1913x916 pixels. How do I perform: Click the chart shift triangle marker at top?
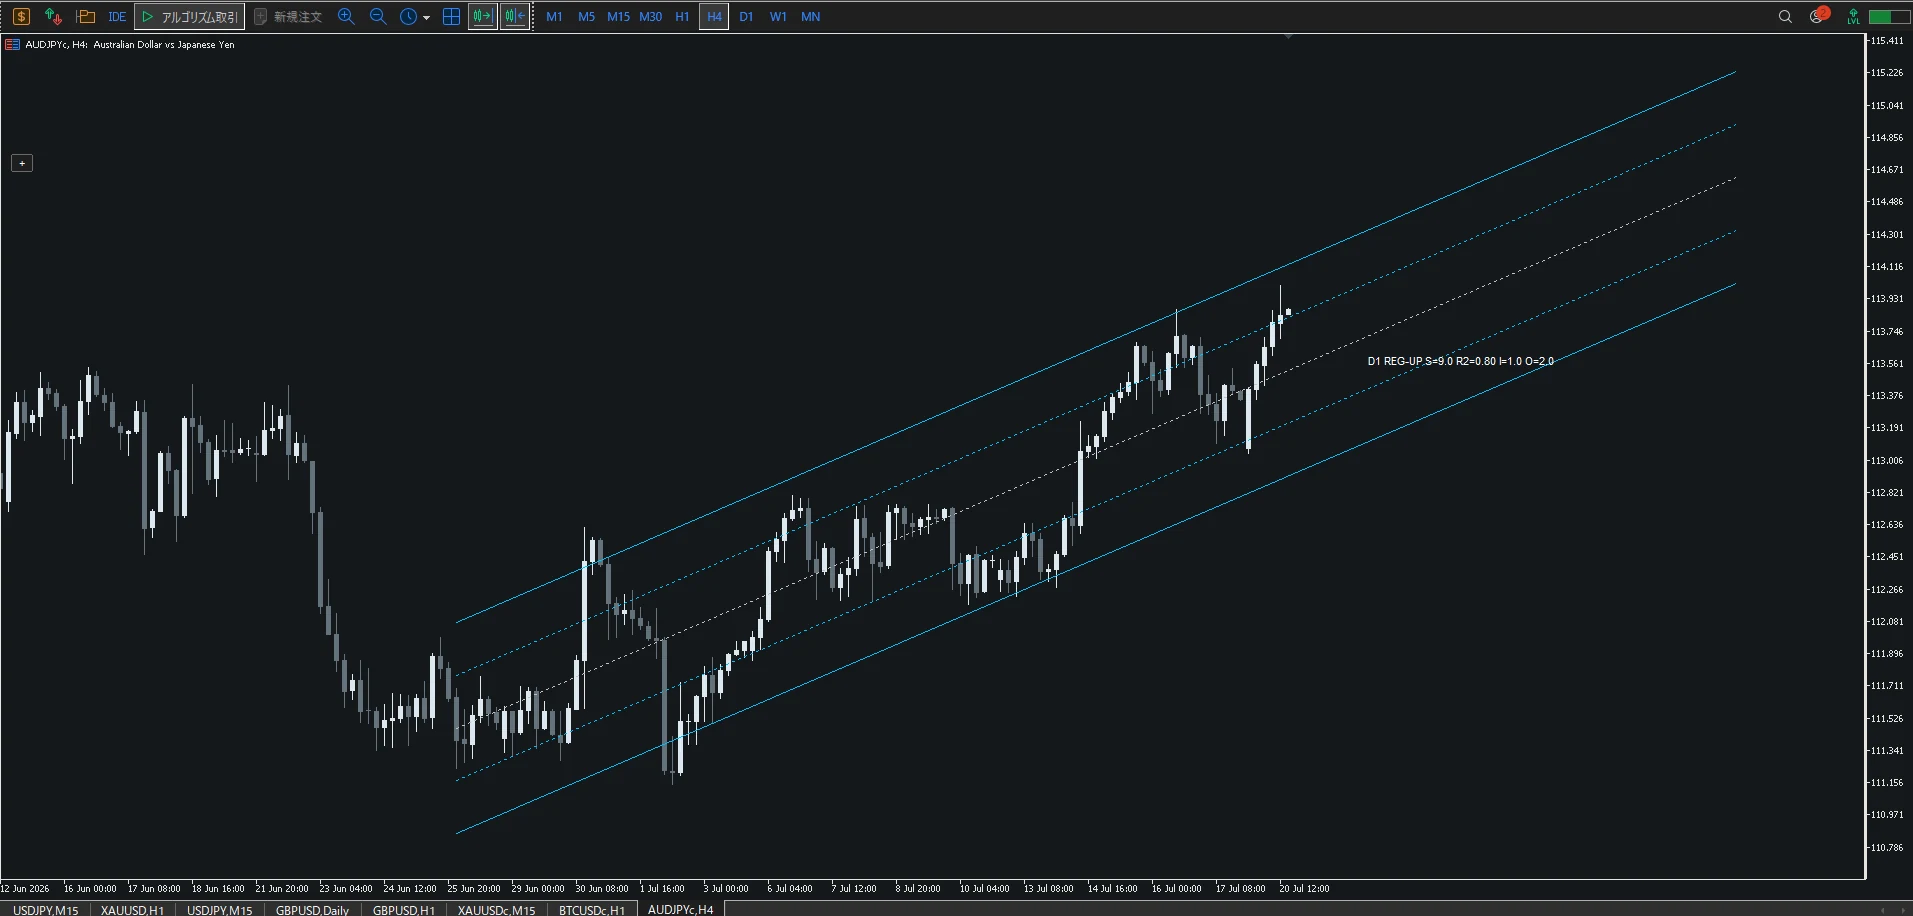(x=1288, y=37)
